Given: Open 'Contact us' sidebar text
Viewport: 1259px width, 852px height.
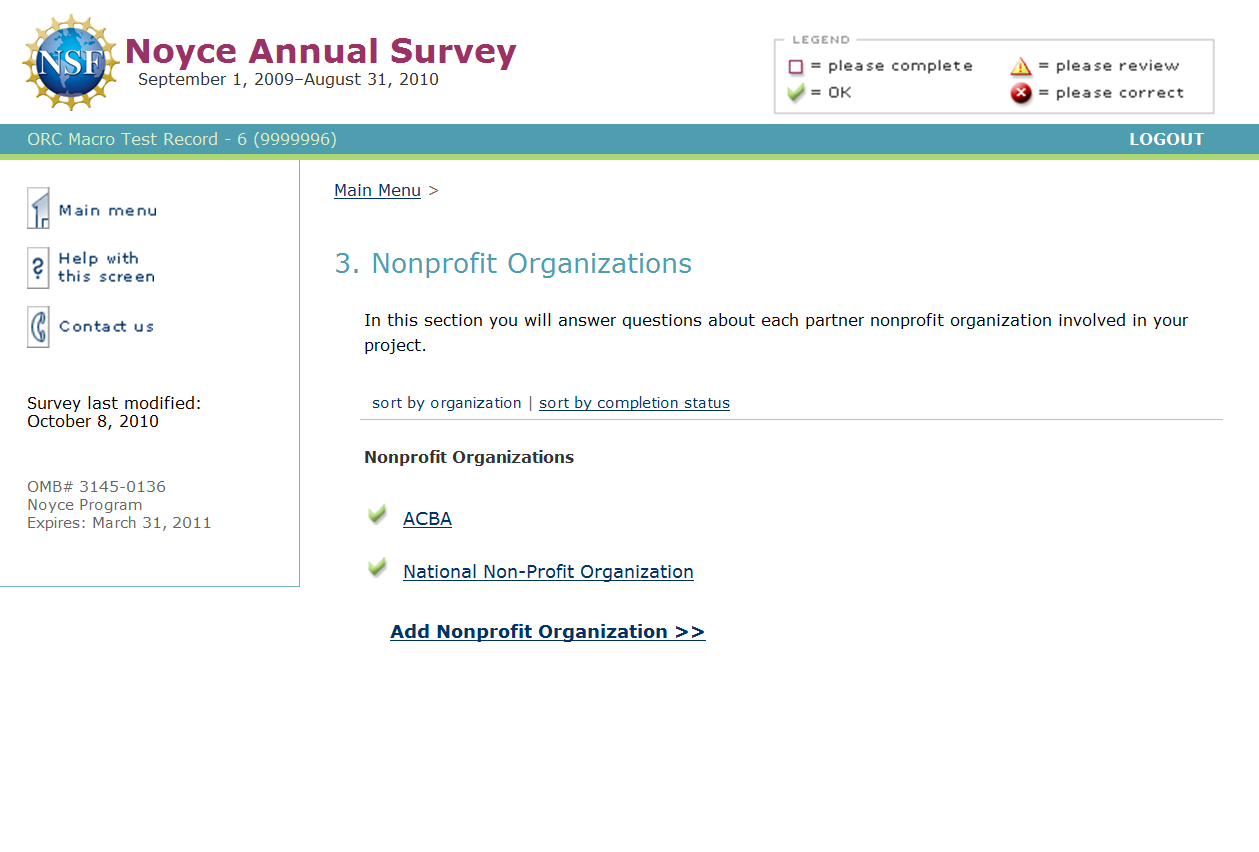Looking at the screenshot, I should pyautogui.click(x=106, y=326).
